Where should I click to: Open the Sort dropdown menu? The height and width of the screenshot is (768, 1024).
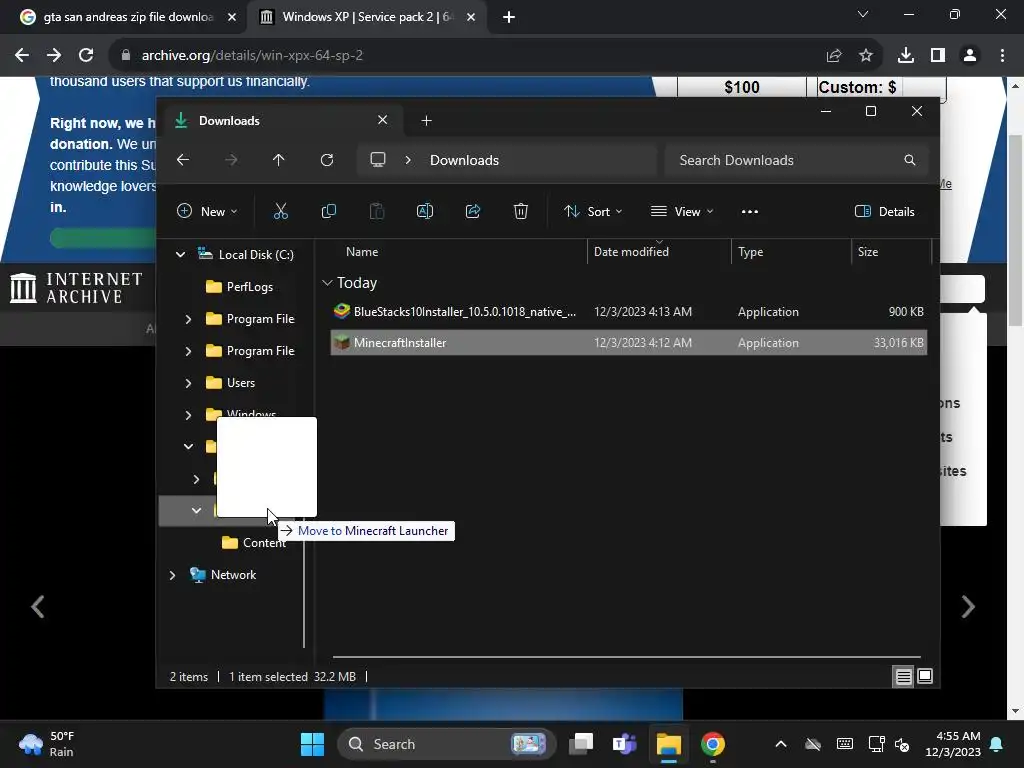(593, 212)
